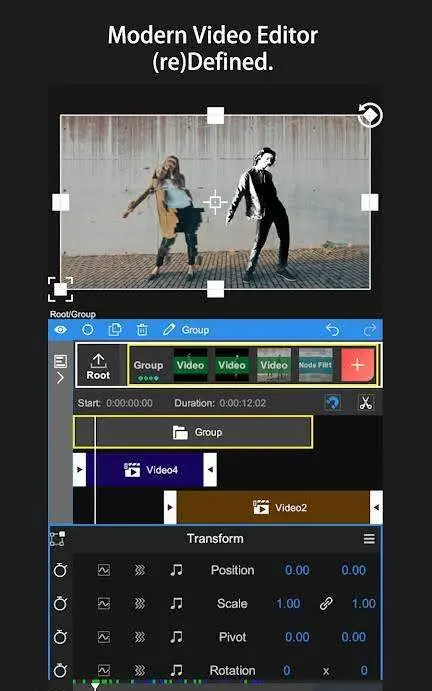The height and width of the screenshot is (691, 432).
Task: Toggle the Pivot keyframe stopwatch
Action: click(x=60, y=637)
